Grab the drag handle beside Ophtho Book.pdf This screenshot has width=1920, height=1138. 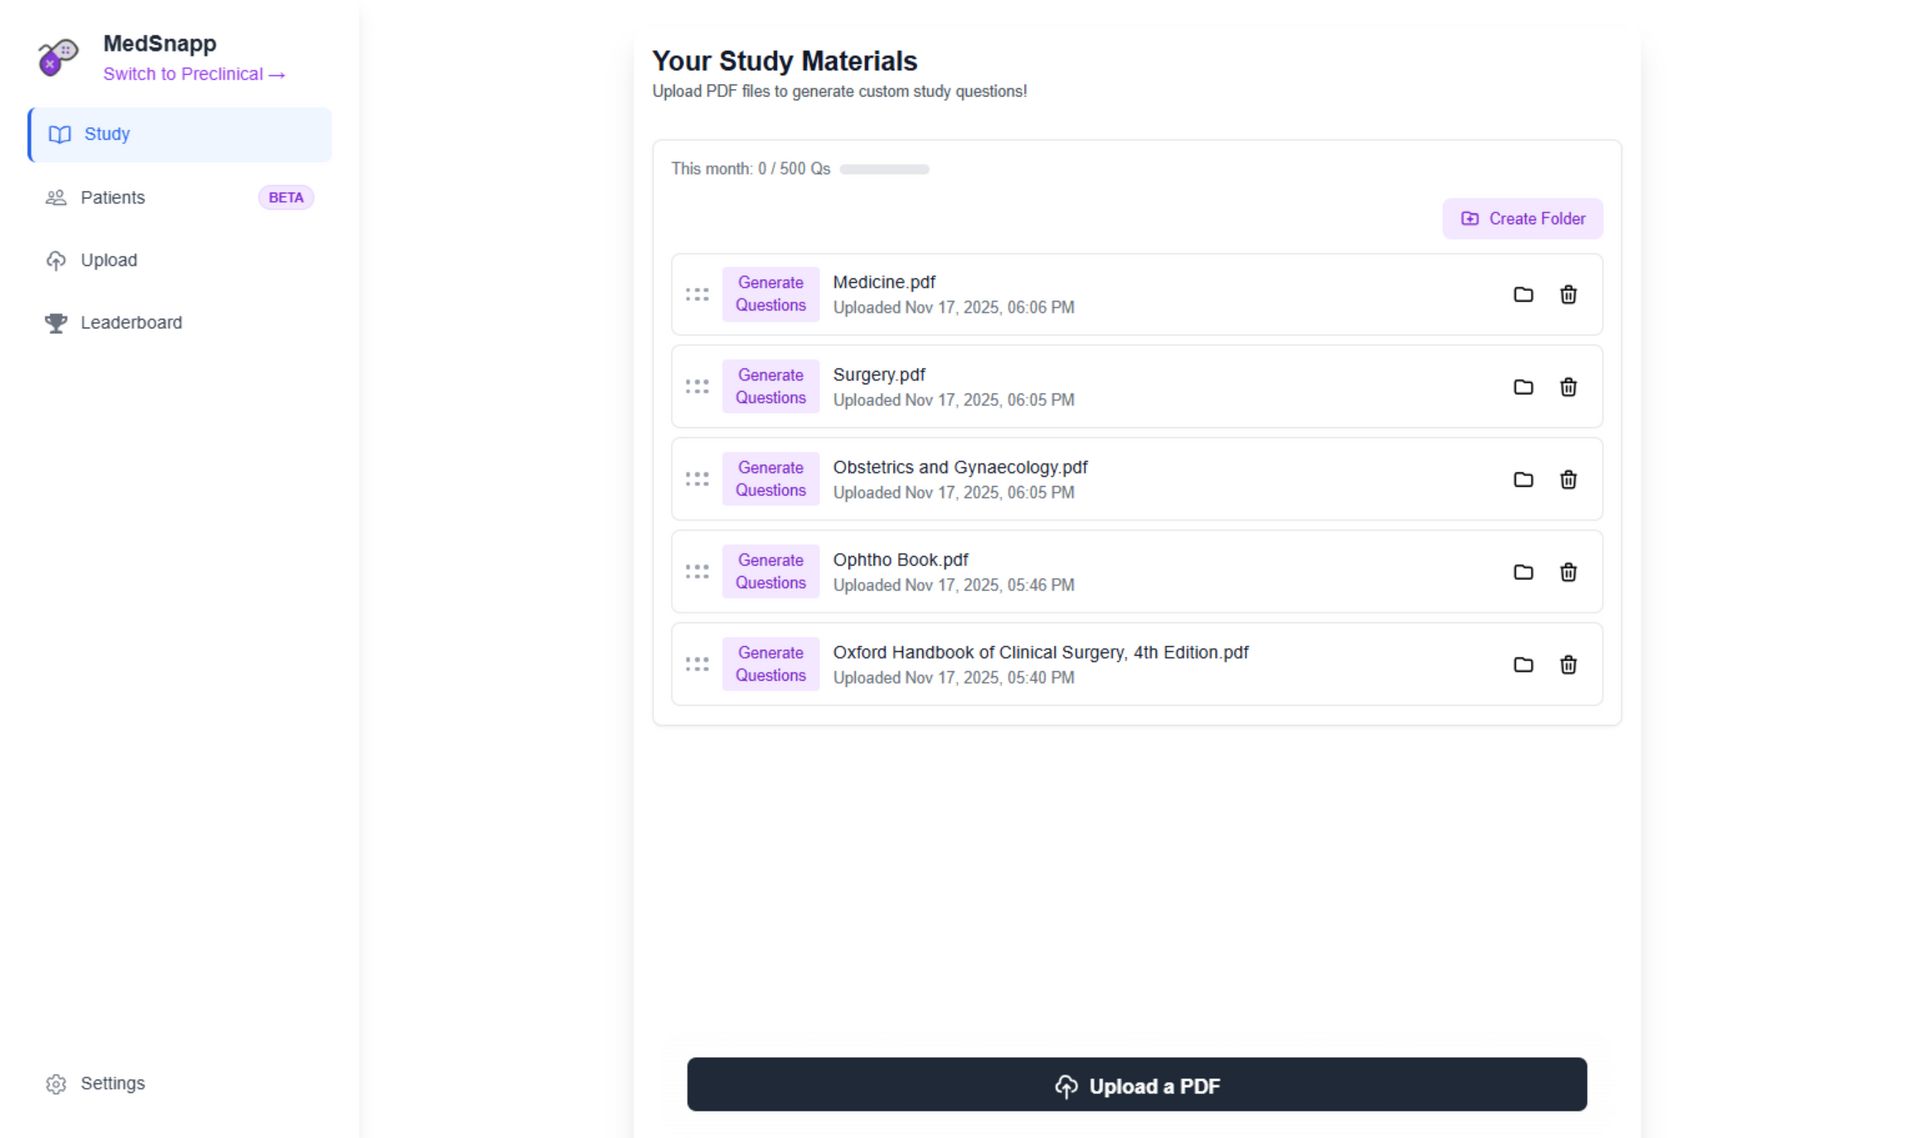pyautogui.click(x=697, y=572)
